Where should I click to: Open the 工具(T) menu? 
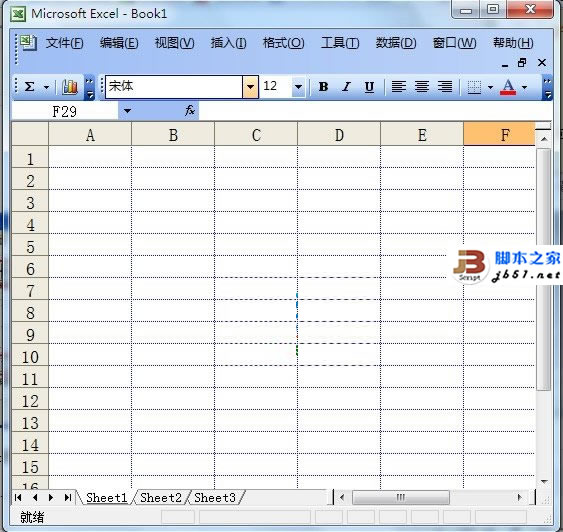click(x=340, y=43)
